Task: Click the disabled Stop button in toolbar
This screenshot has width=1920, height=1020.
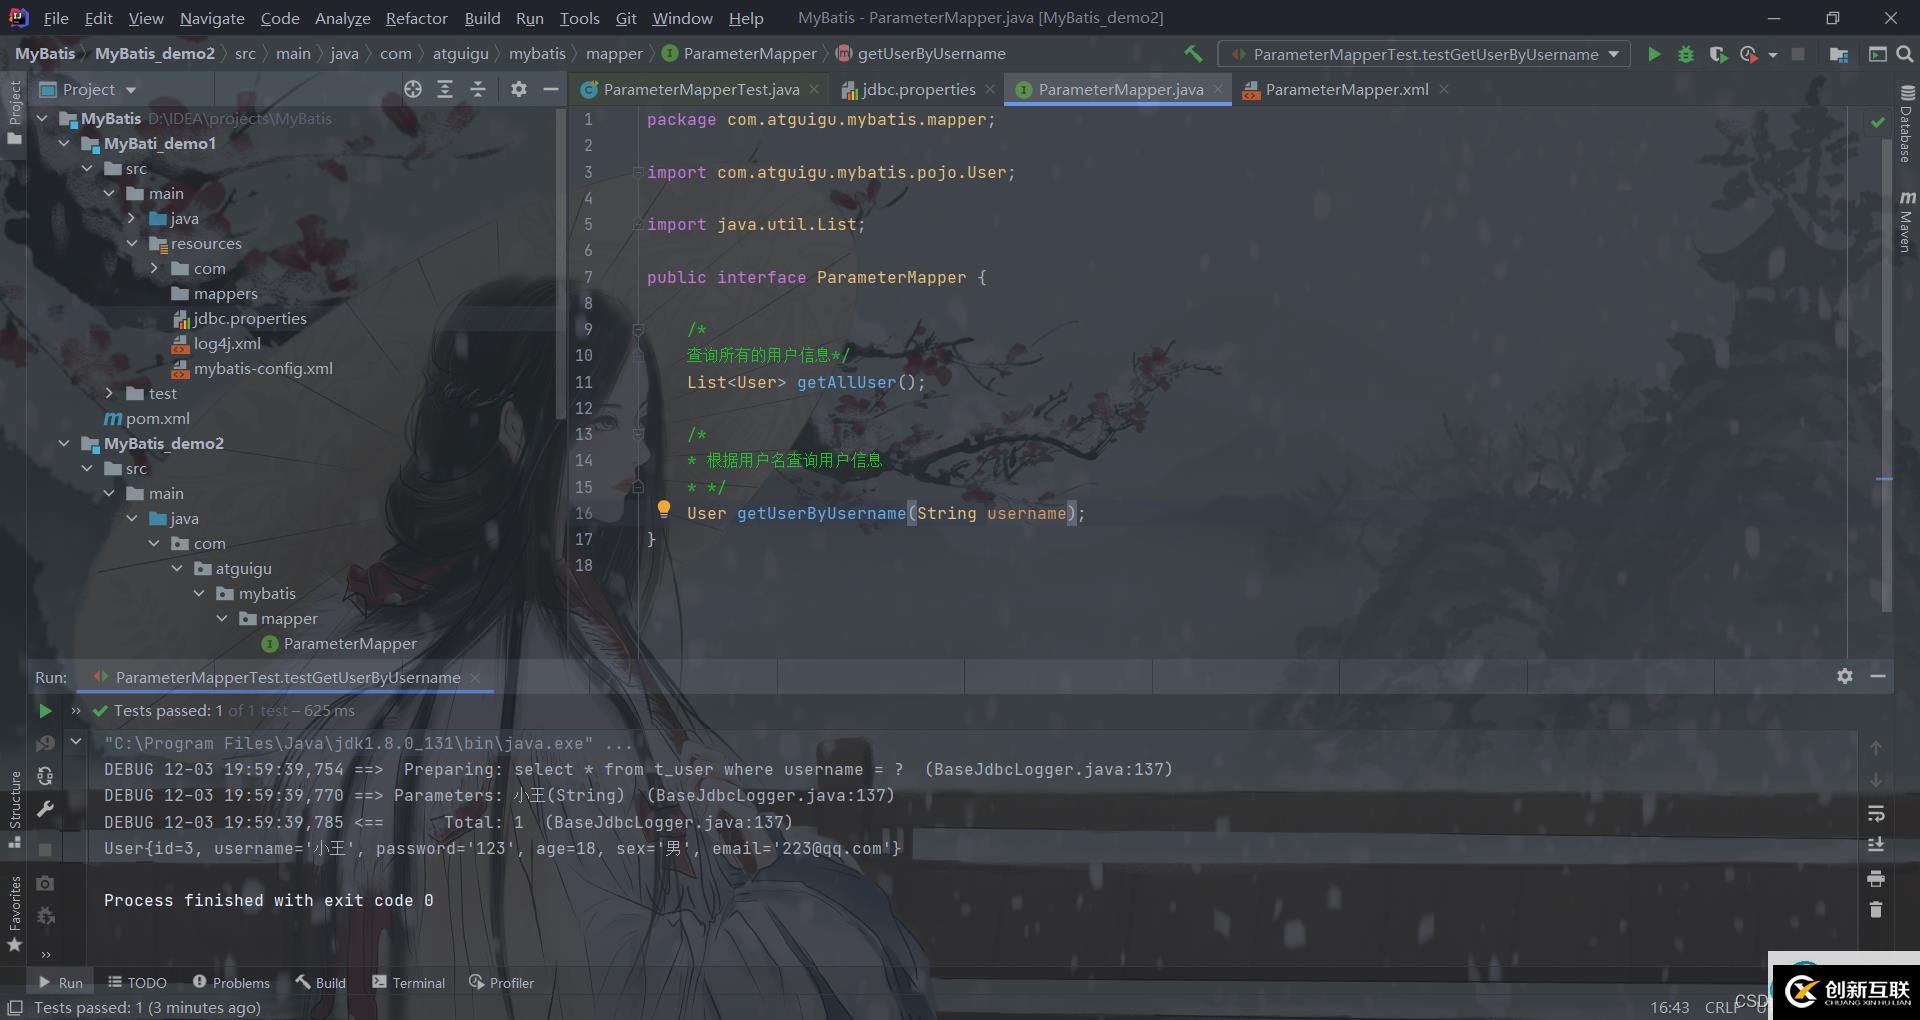Action: pos(1798,54)
